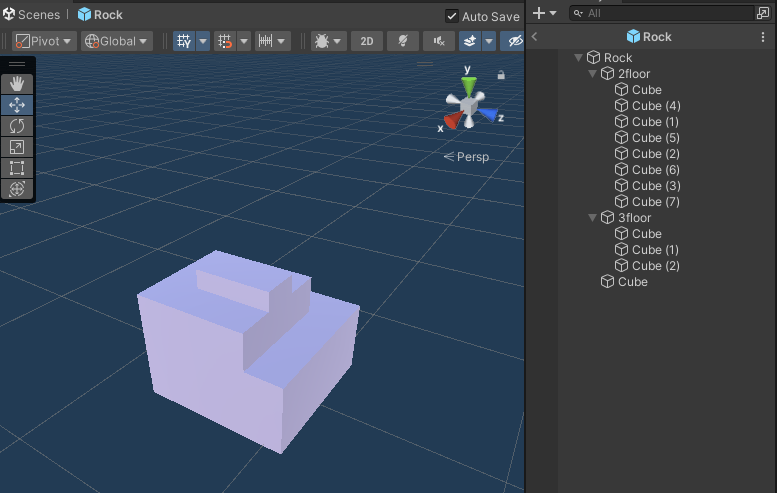777x493 pixels.
Task: Toggle the Auto Save checkbox
Action: pos(451,16)
